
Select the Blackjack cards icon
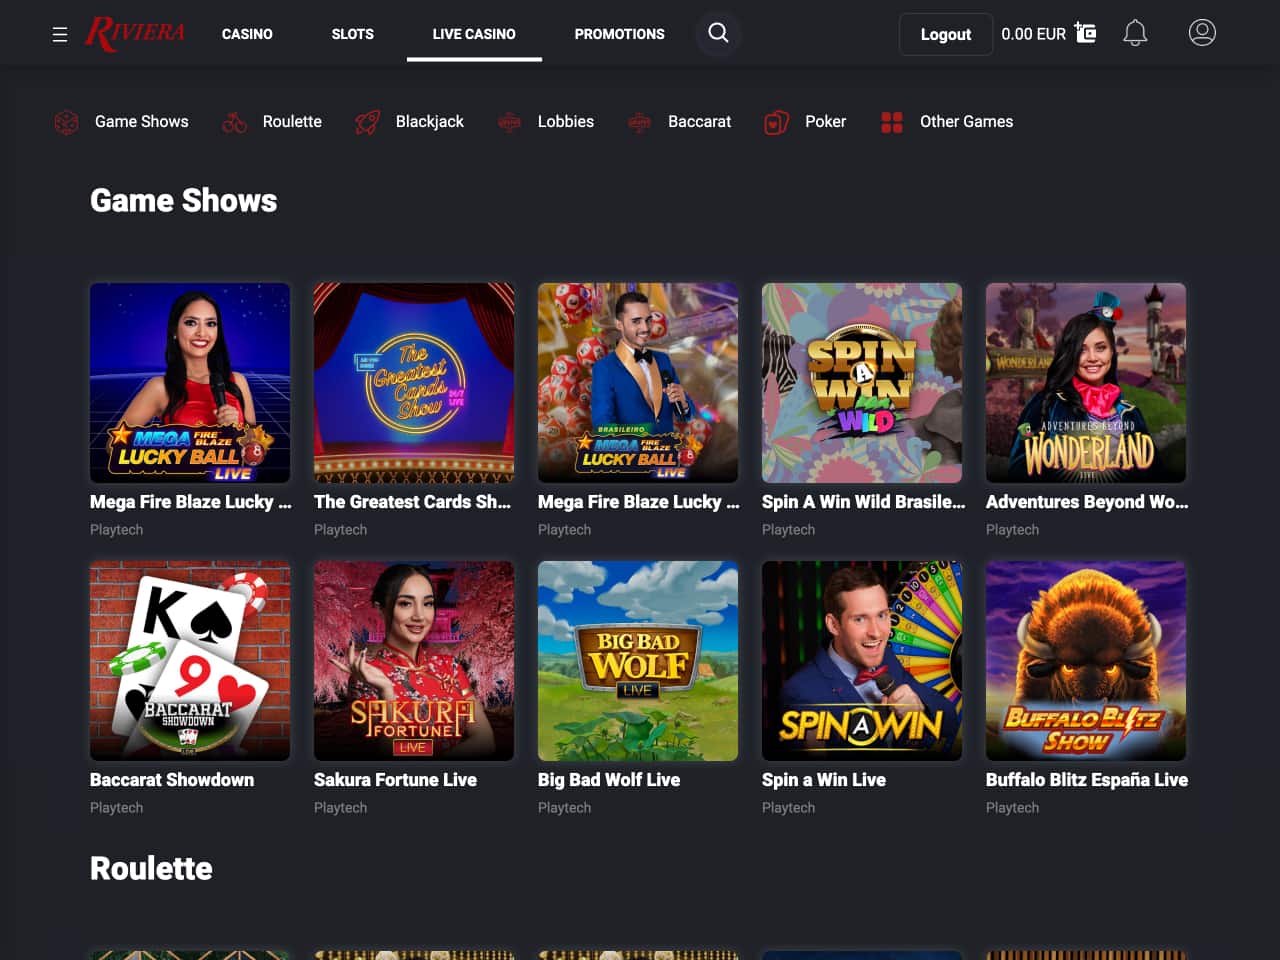click(367, 122)
